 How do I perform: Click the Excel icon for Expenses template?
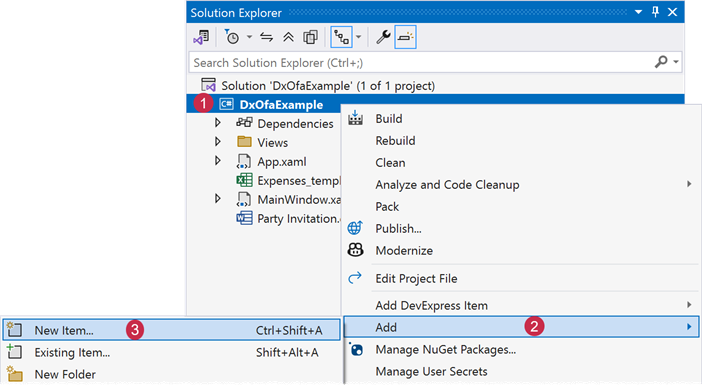(x=244, y=180)
